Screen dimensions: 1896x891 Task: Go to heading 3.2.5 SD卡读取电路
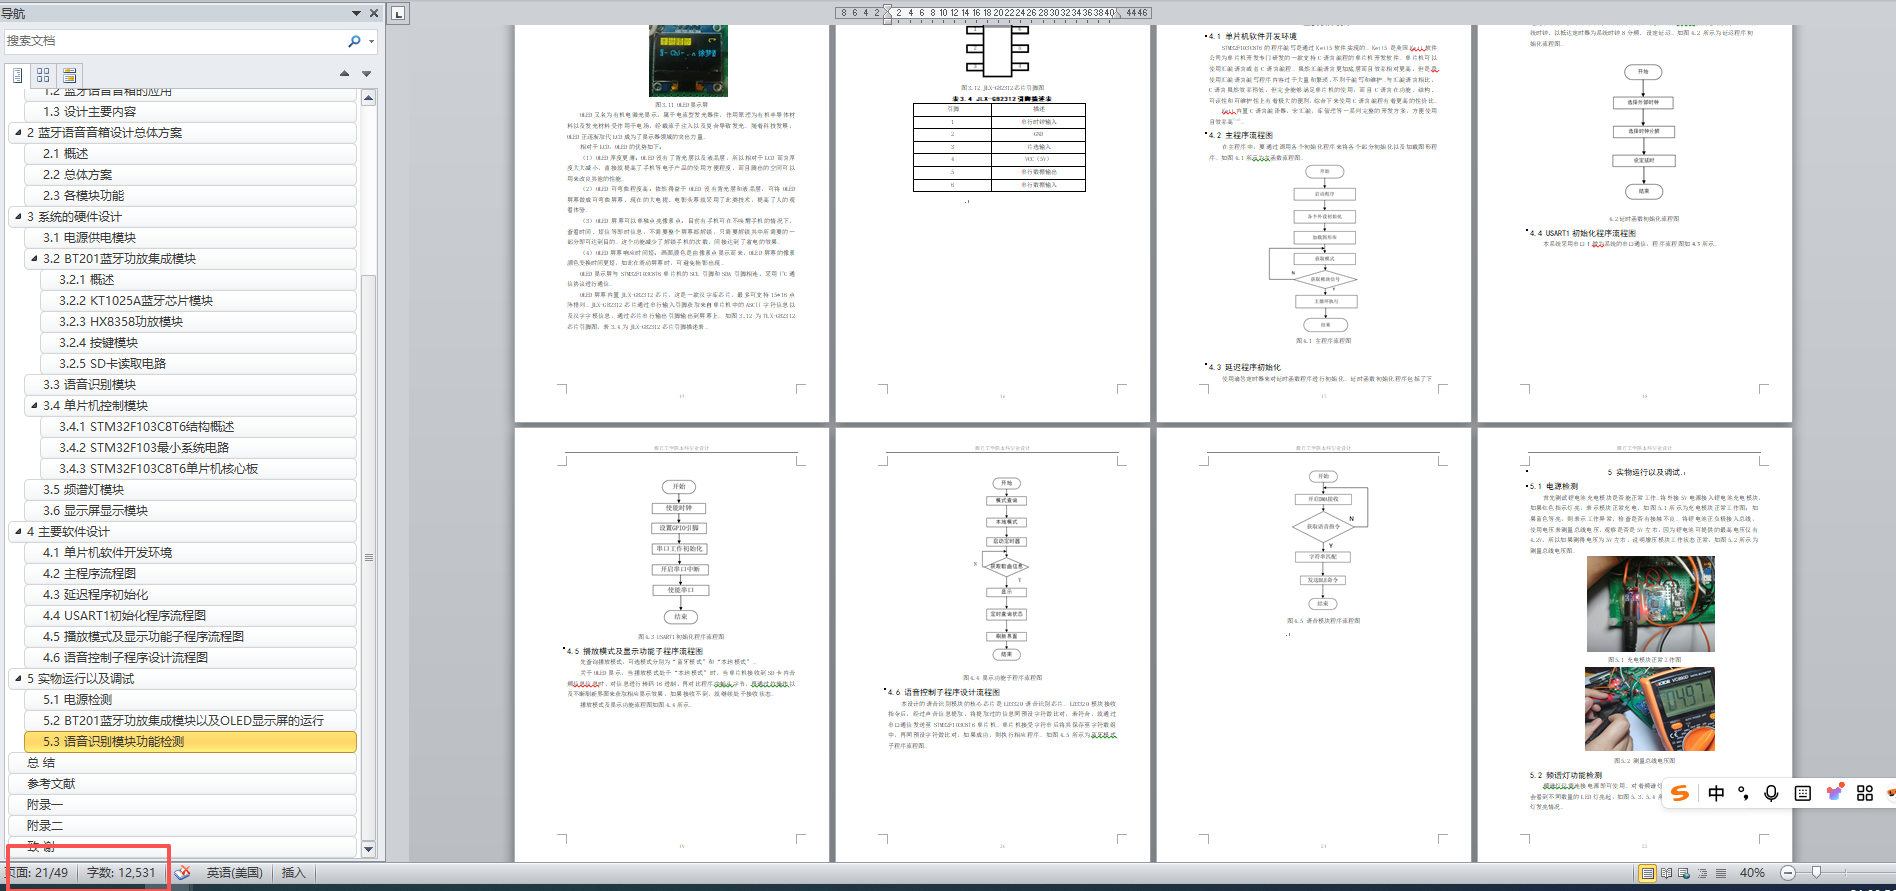click(x=198, y=363)
